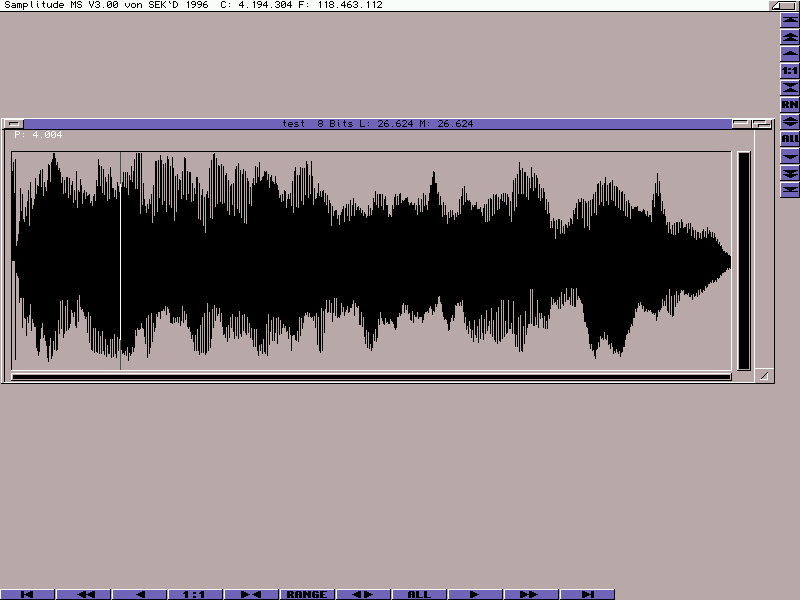Click the double right-arrow scroll button
Viewport: 800px width, 600px height.
[531, 594]
